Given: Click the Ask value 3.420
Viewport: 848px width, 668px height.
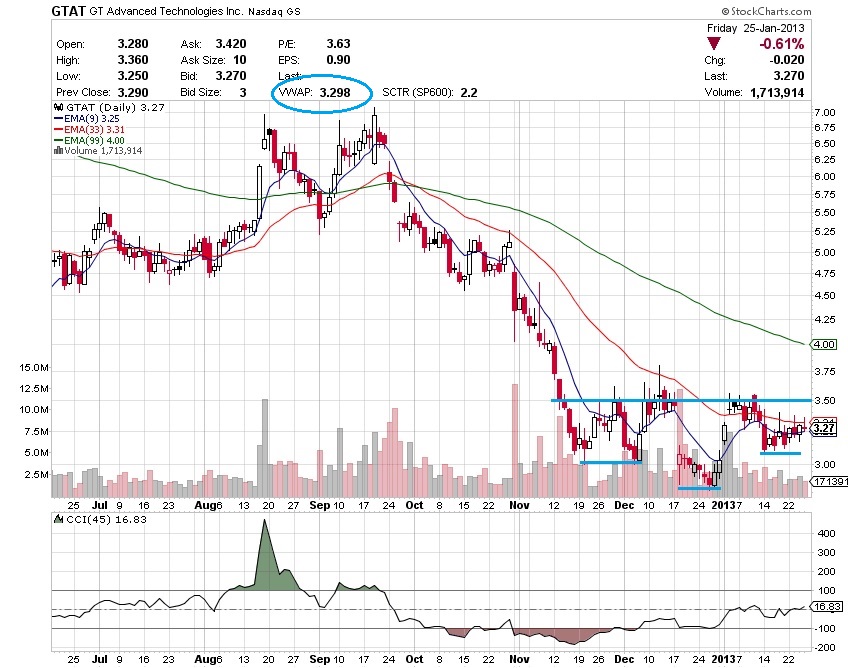Looking at the screenshot, I should (x=231, y=44).
